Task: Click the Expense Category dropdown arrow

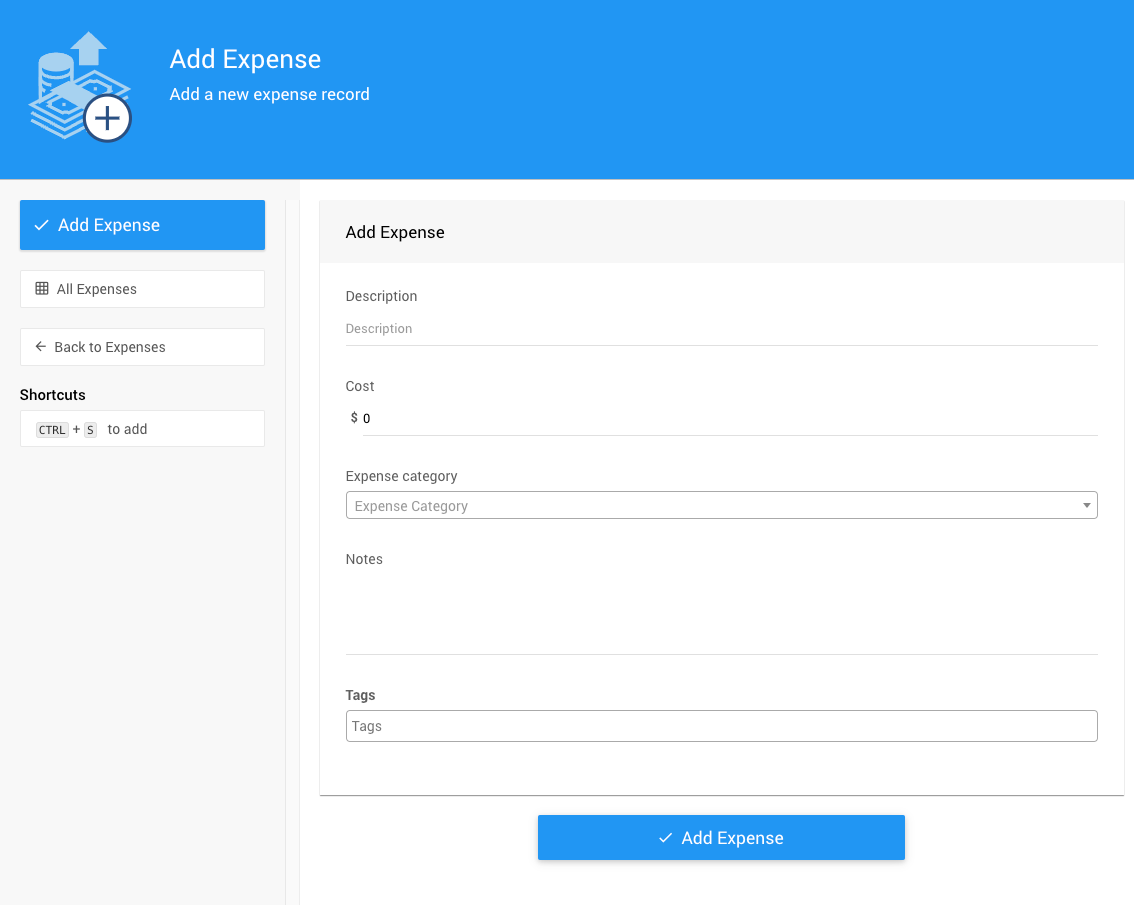Action: click(x=1086, y=506)
